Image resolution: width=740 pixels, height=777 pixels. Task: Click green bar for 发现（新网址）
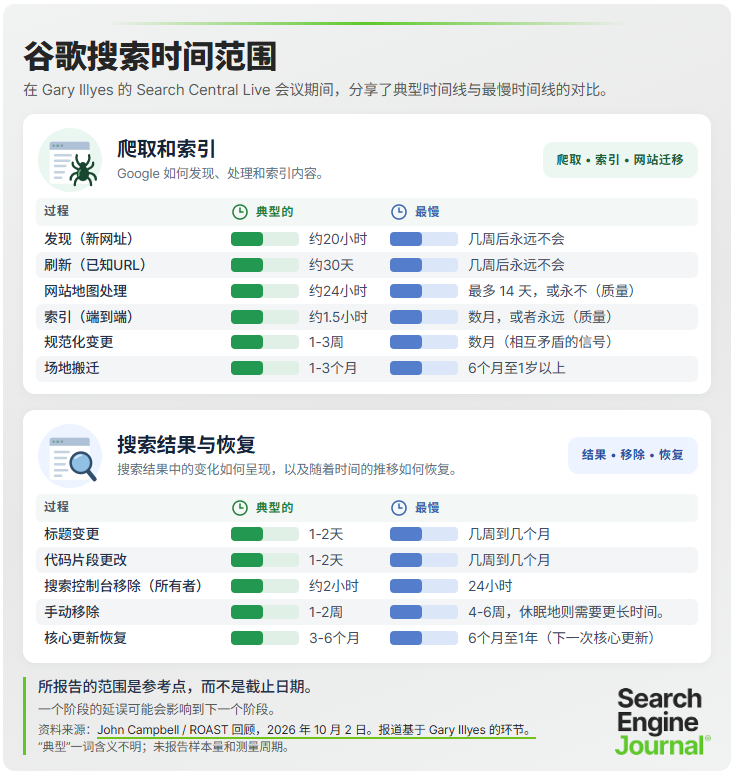tap(265, 239)
